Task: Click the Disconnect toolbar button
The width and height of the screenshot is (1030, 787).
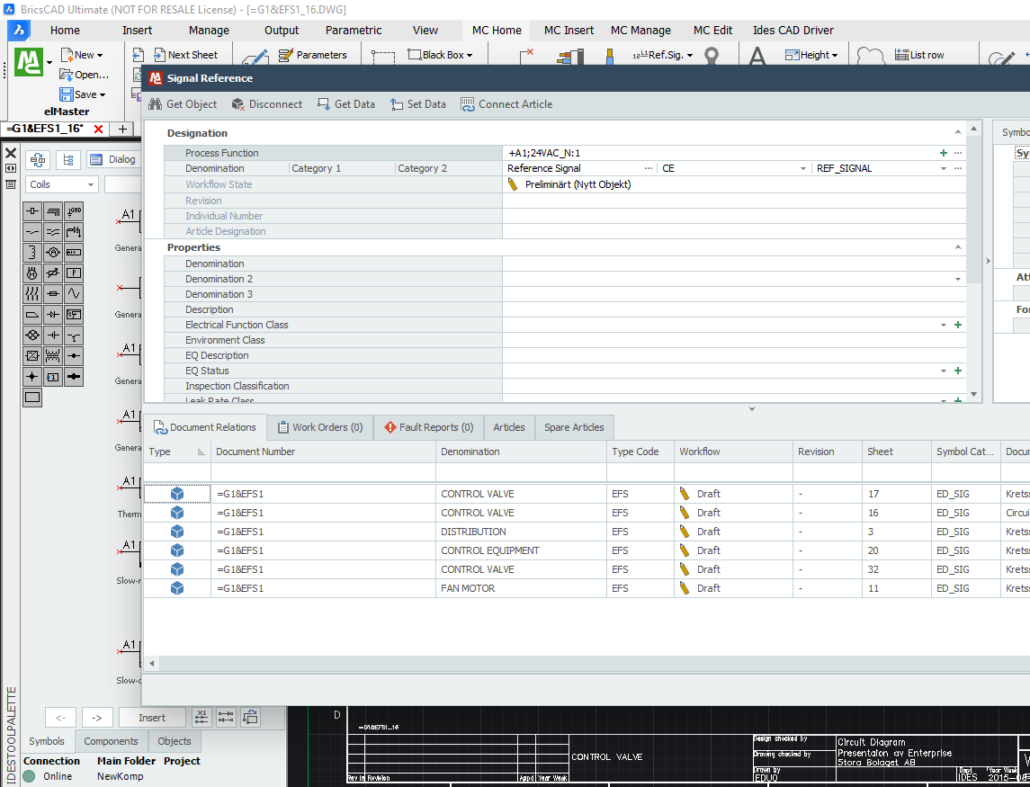Action: (x=267, y=104)
